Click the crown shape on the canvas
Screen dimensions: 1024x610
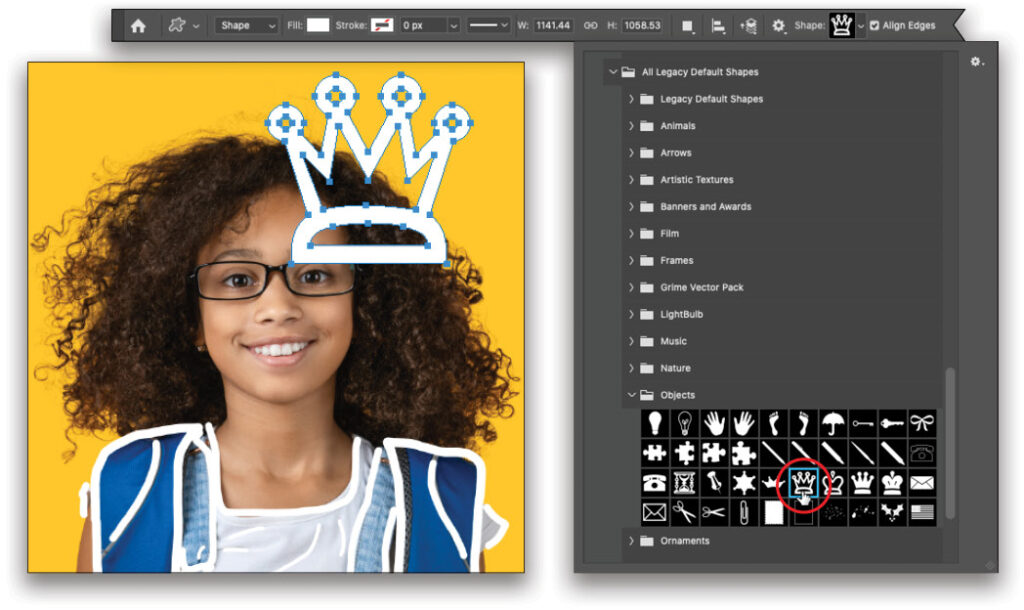369,170
